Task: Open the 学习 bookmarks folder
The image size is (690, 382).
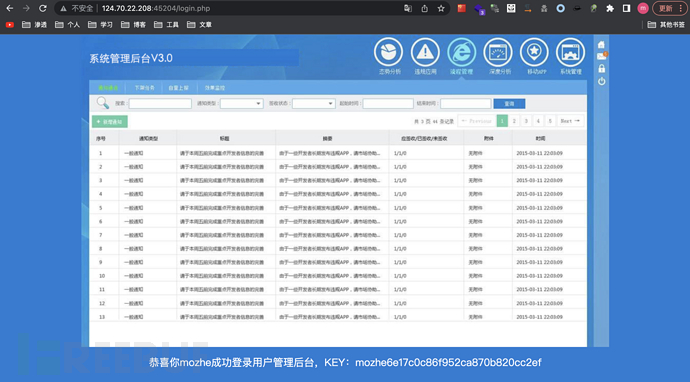Action: point(100,25)
